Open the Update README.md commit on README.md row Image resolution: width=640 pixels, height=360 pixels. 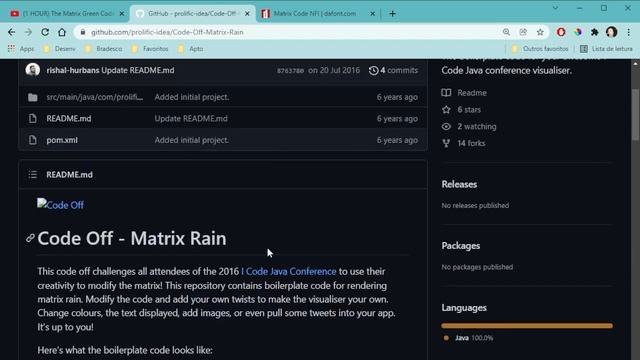[191, 118]
